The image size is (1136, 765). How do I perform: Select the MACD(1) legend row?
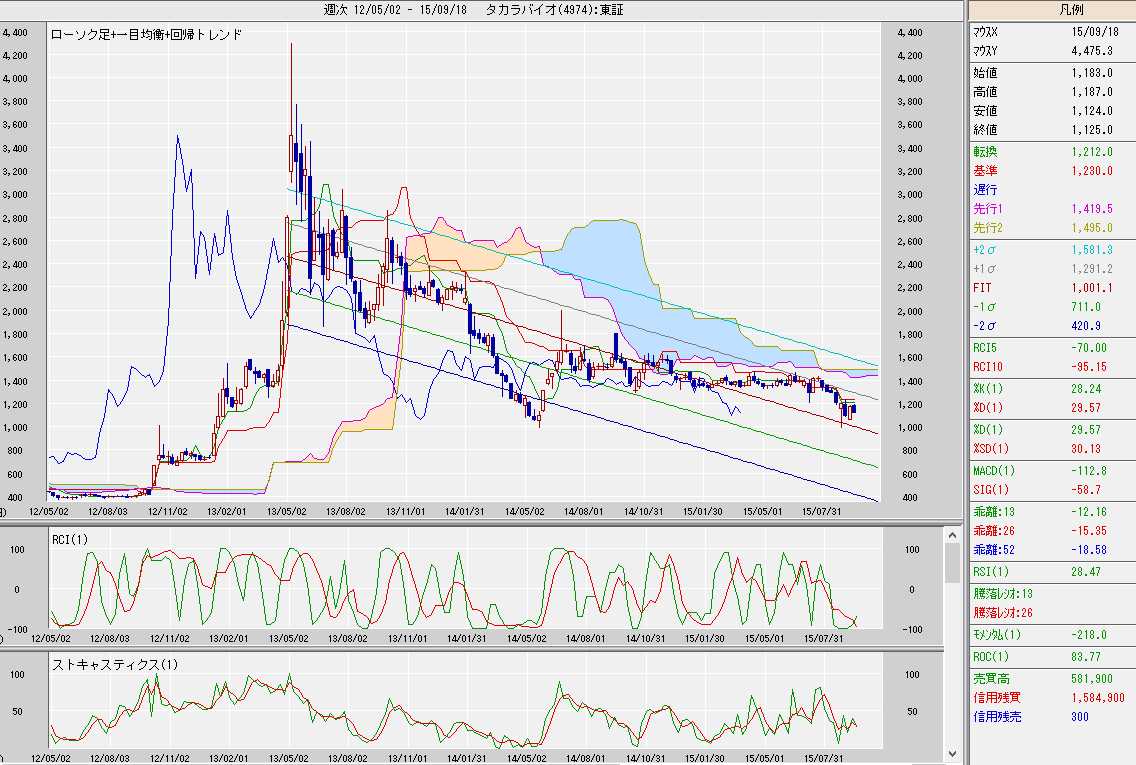pyautogui.click(x=1051, y=470)
